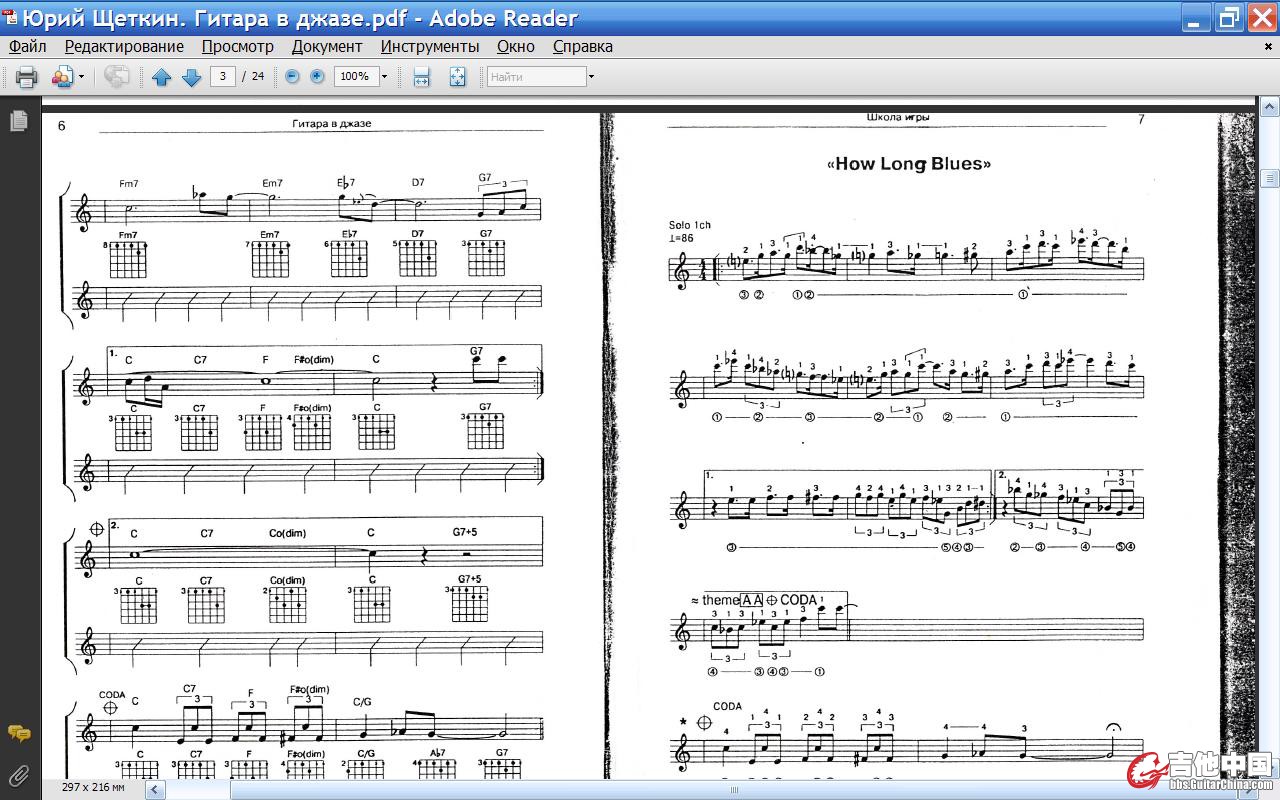Image resolution: width=1280 pixels, height=800 pixels.
Task: Open the Найти search options dropdown
Action: 591,77
